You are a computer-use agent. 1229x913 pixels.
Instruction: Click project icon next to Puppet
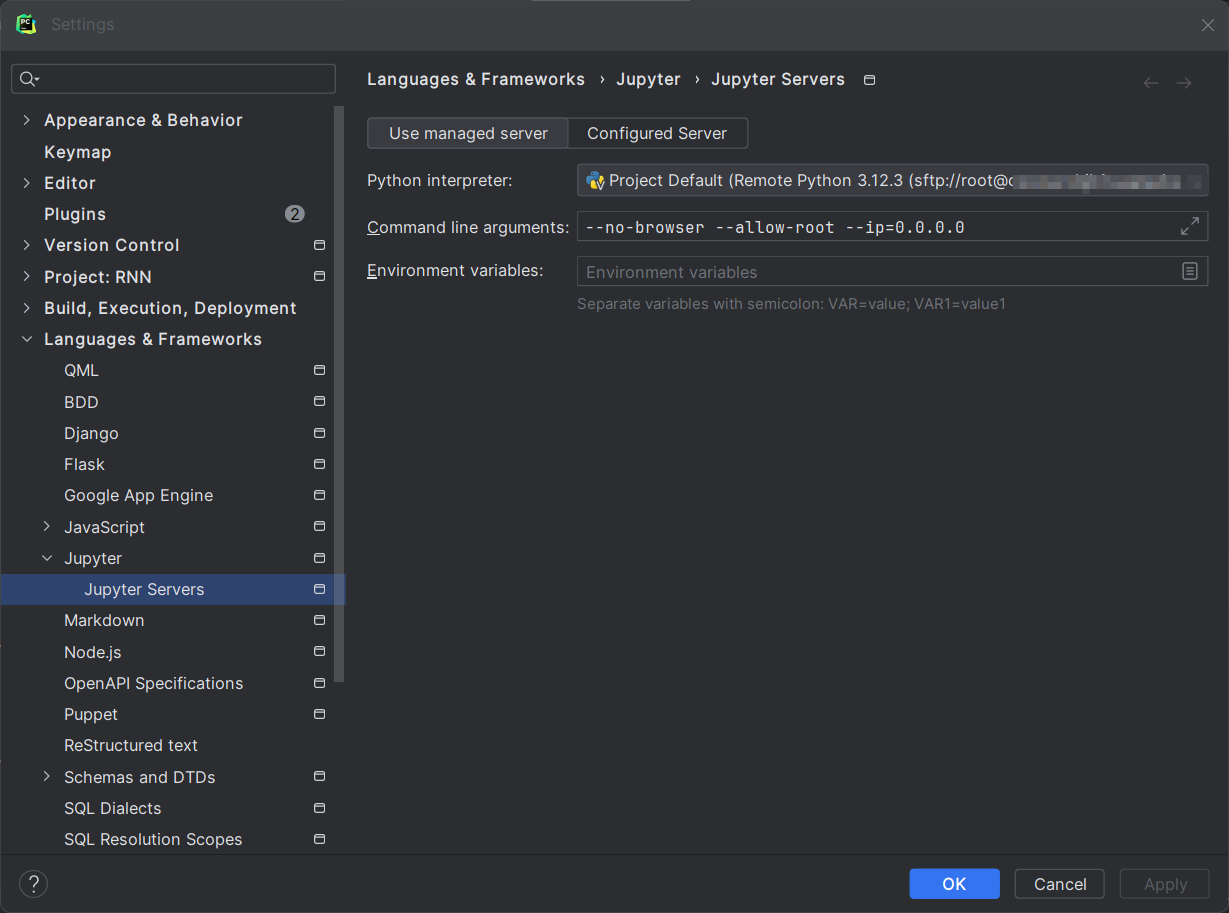point(319,714)
